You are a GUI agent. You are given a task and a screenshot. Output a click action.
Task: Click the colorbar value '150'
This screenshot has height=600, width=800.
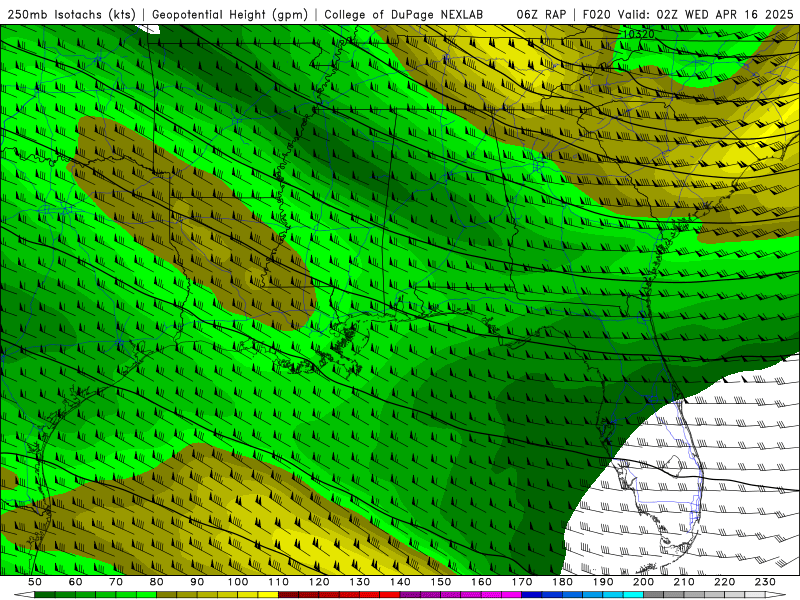click(x=441, y=582)
